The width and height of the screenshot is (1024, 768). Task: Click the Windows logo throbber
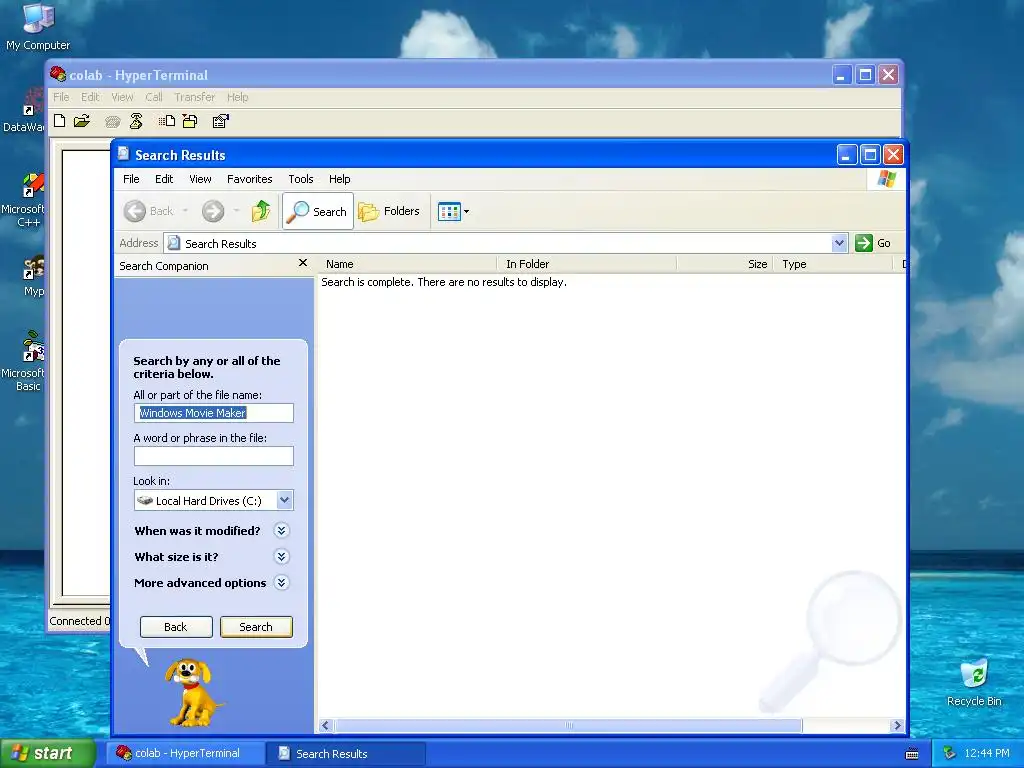click(x=886, y=179)
